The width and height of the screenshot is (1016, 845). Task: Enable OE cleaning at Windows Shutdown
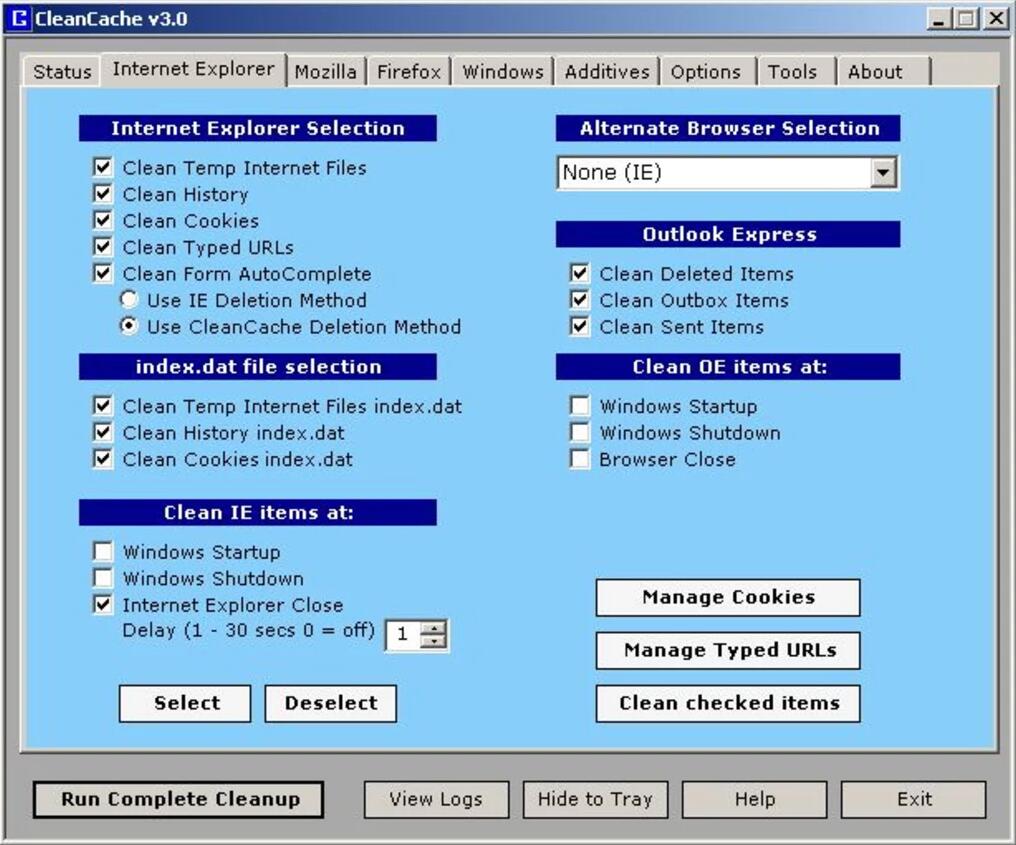click(x=579, y=432)
